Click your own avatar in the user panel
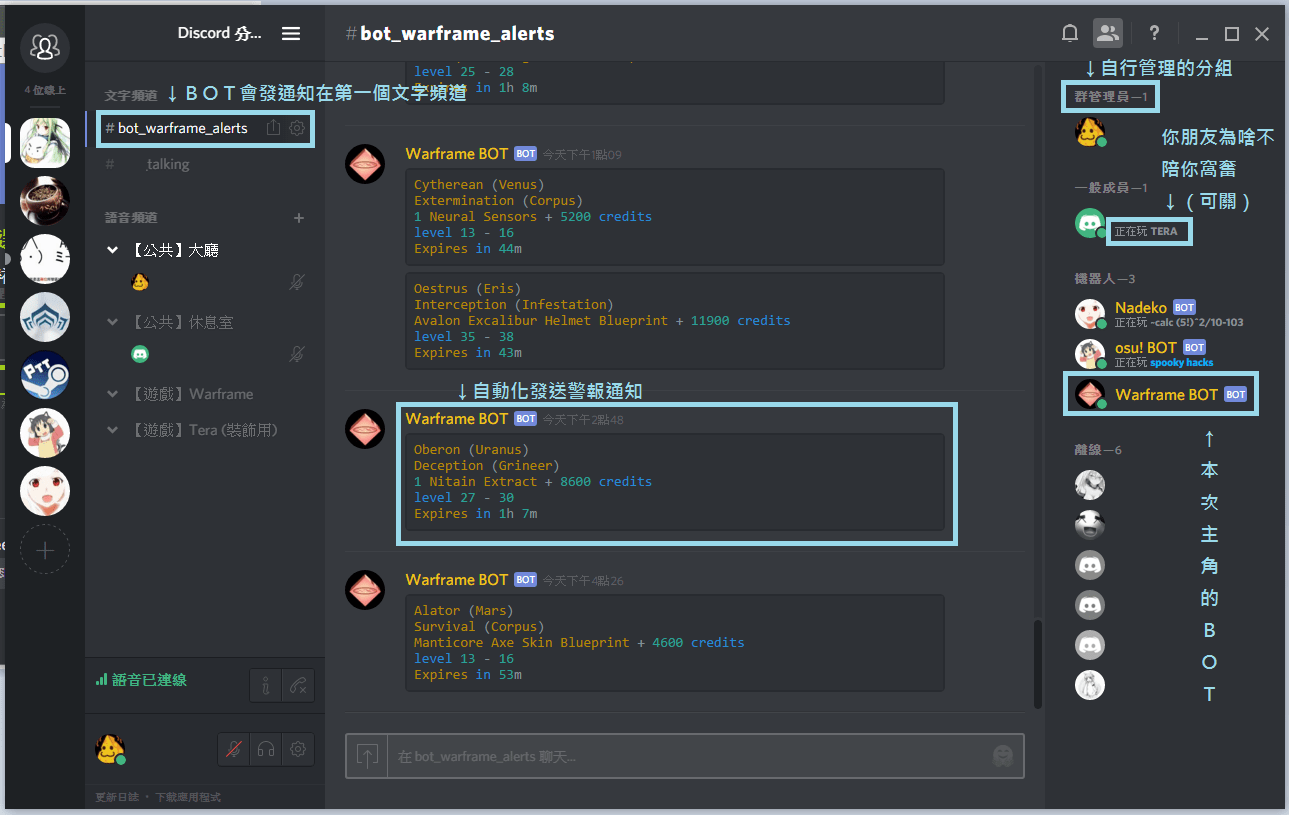The image size is (1289, 815). click(x=111, y=748)
